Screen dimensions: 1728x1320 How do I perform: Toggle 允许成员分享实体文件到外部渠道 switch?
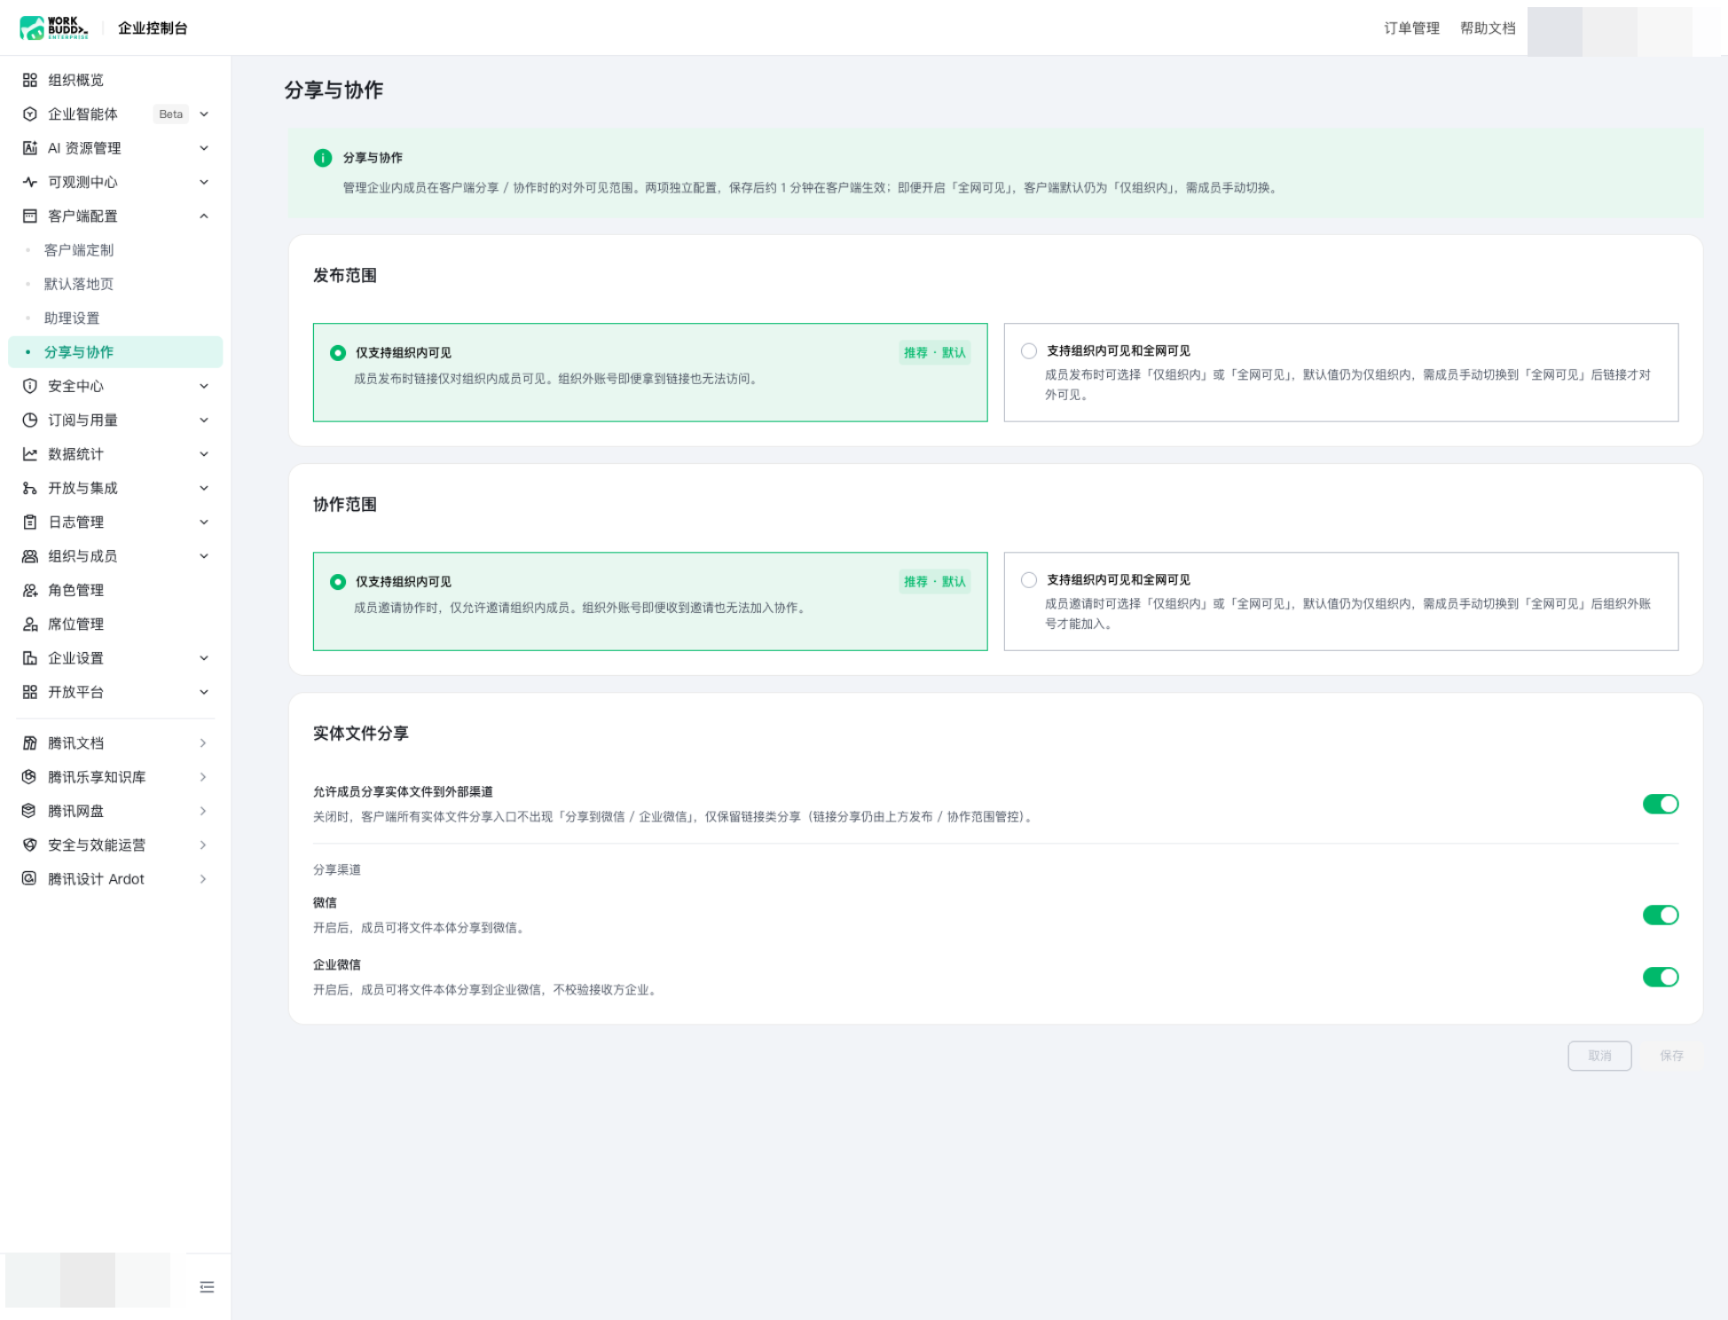[1660, 804]
